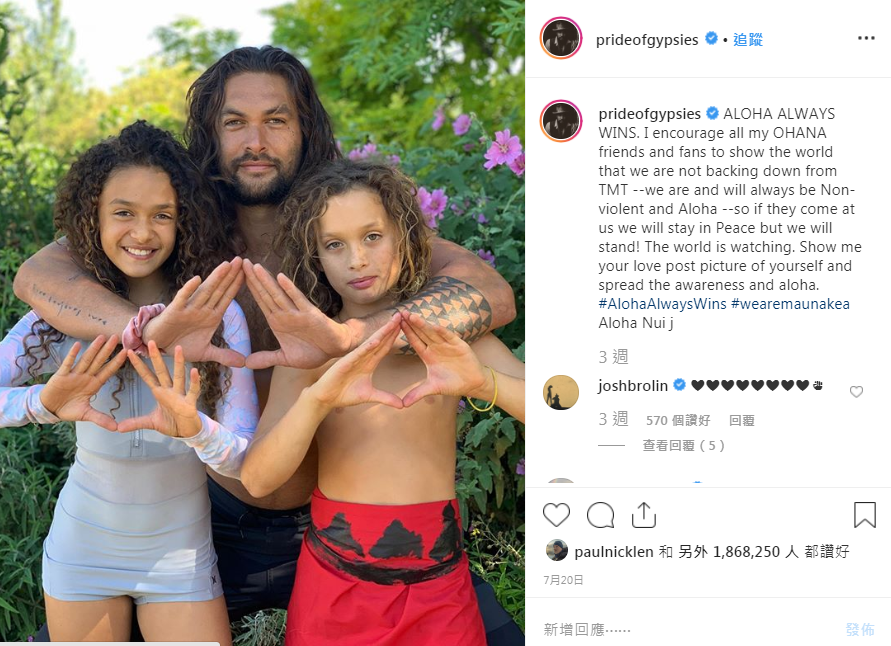Open joshbrolin's profile picture
The image size is (891, 646).
click(x=561, y=392)
